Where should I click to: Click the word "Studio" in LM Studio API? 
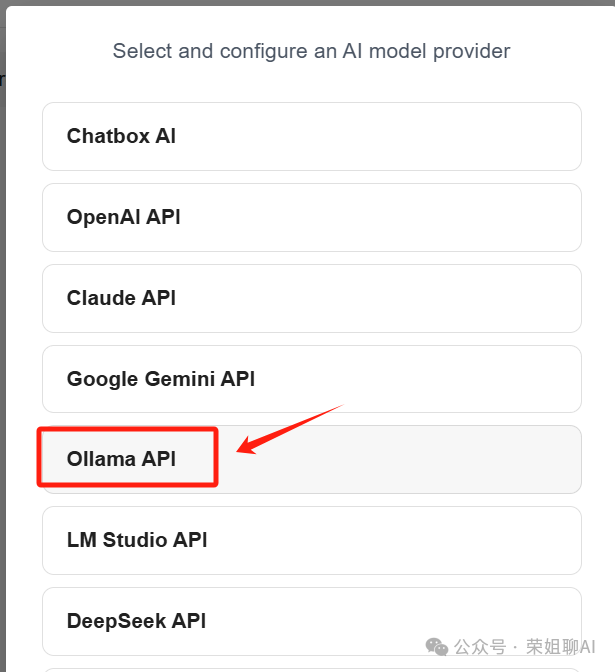pyautogui.click(x=135, y=540)
